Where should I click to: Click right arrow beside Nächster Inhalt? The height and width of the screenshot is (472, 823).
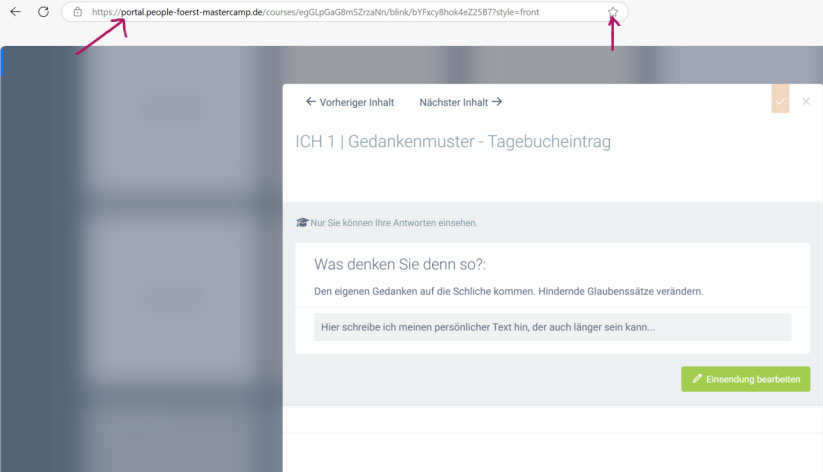point(497,102)
